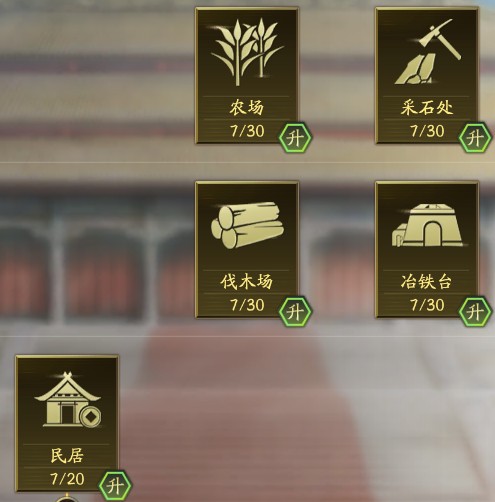Click the pickaxe and rock quarry icon

[428, 52]
